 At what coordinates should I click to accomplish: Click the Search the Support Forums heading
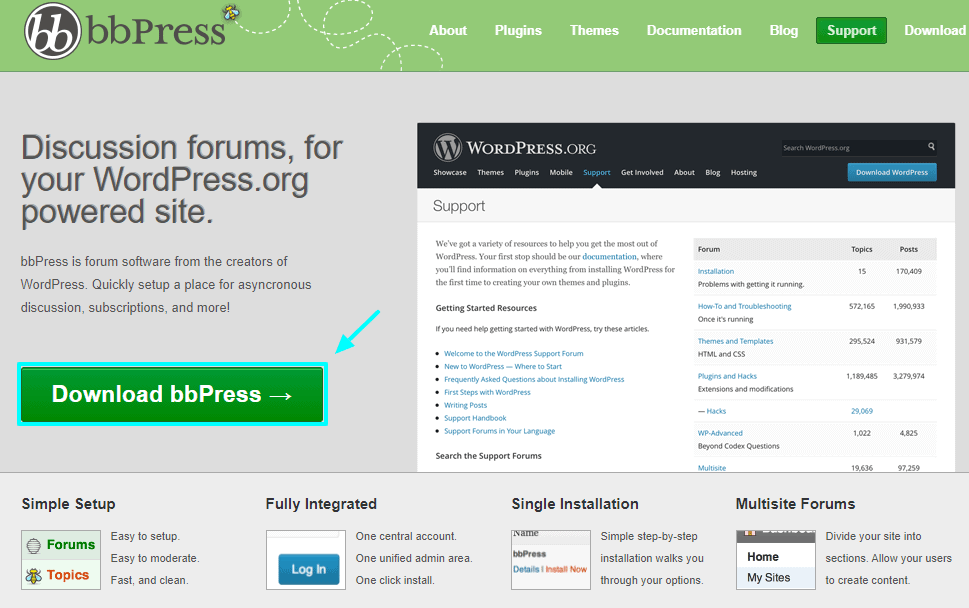click(x=488, y=456)
